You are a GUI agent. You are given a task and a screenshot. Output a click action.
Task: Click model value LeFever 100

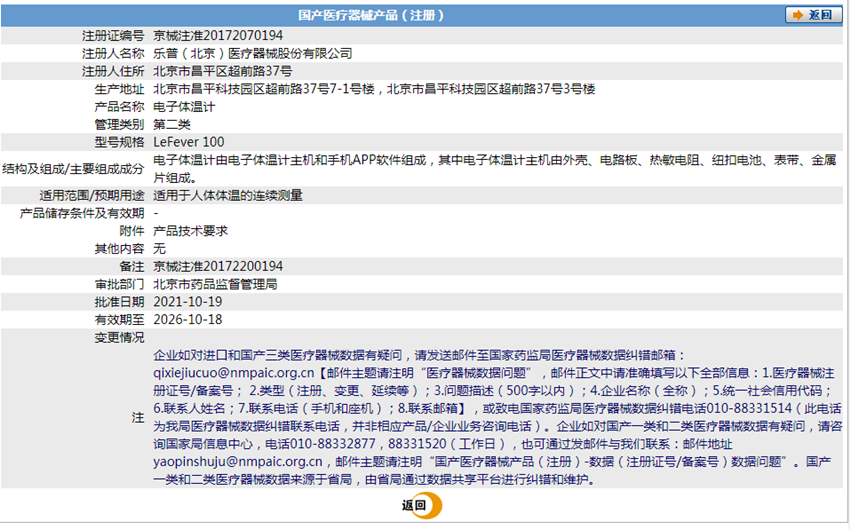pos(189,142)
